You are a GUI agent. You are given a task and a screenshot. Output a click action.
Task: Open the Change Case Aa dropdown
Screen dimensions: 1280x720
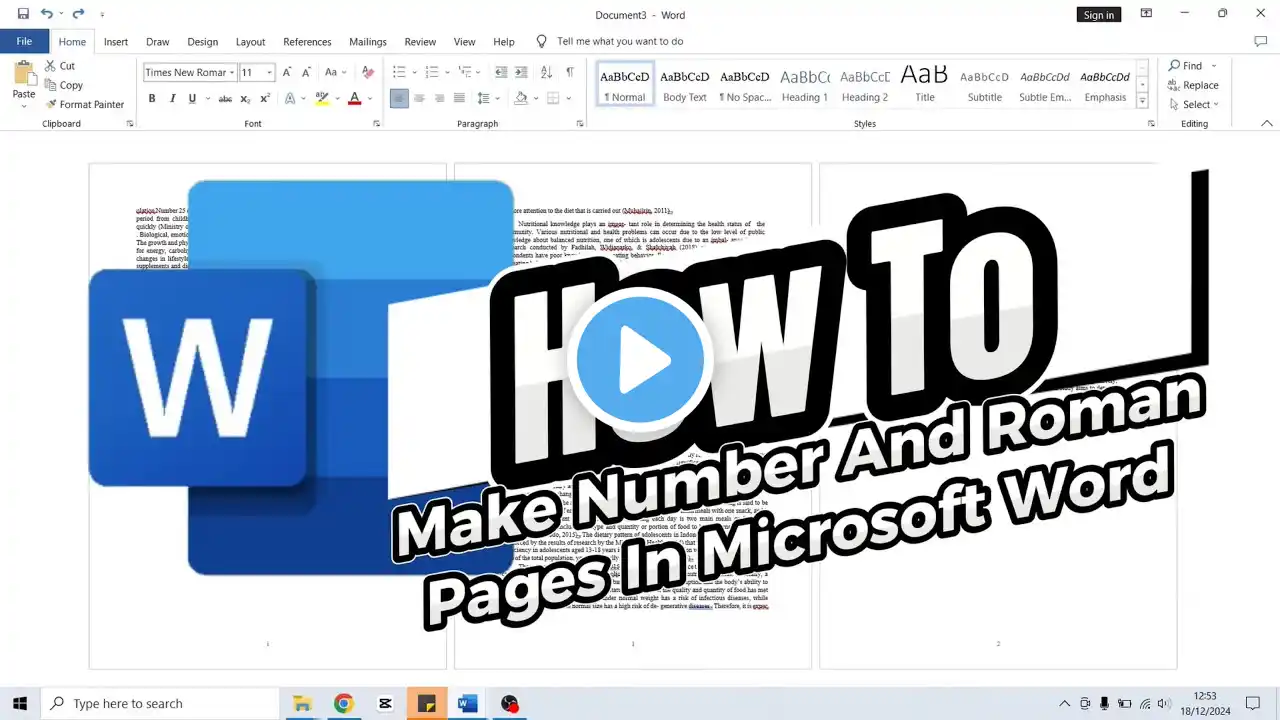pos(335,72)
